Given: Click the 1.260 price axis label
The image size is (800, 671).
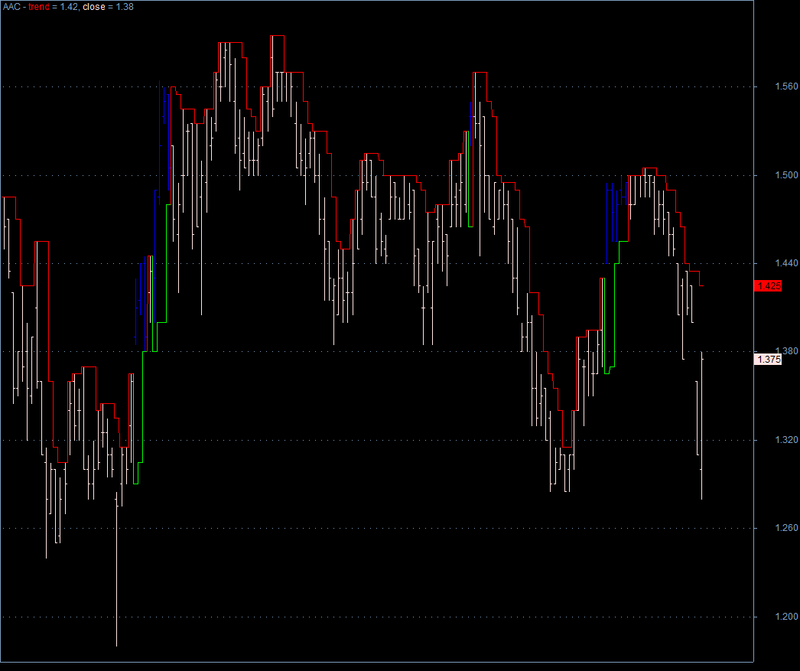Looking at the screenshot, I should click(786, 528).
